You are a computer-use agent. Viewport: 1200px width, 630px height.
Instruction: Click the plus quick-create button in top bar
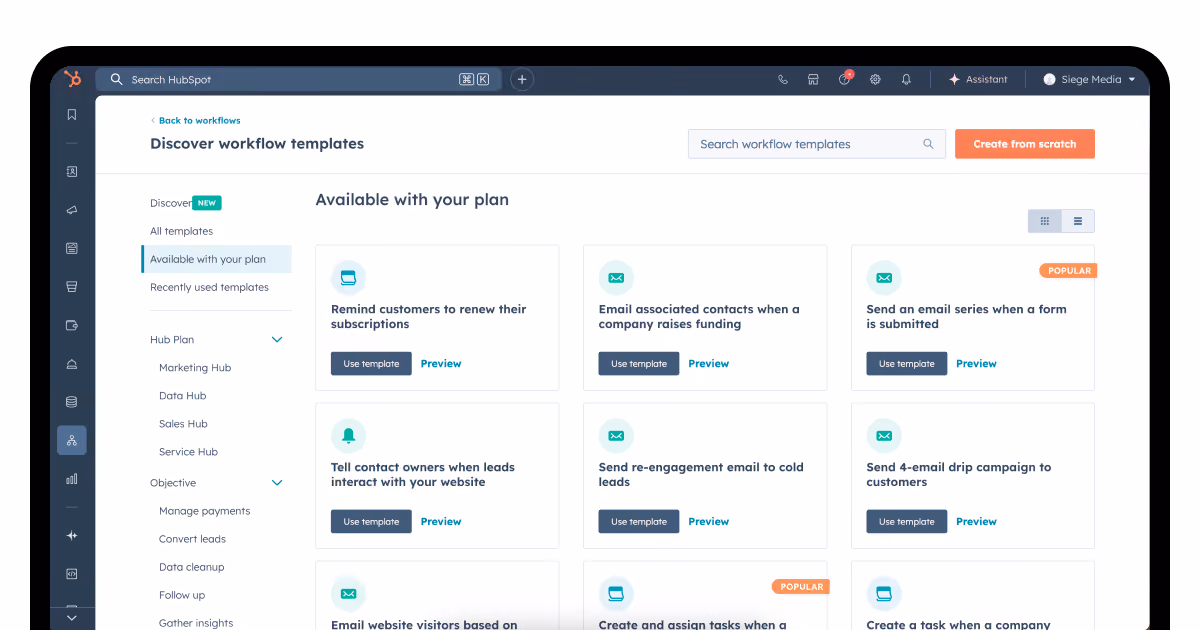[522, 79]
